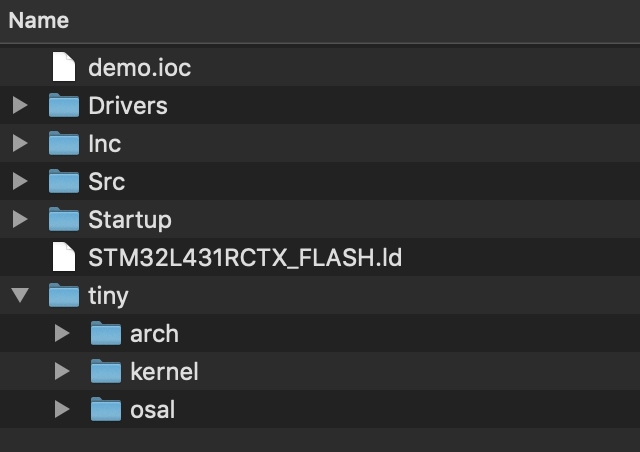
Task: Select the STM32L431RCTX_FLASH.ld filename row
Action: pos(245,258)
